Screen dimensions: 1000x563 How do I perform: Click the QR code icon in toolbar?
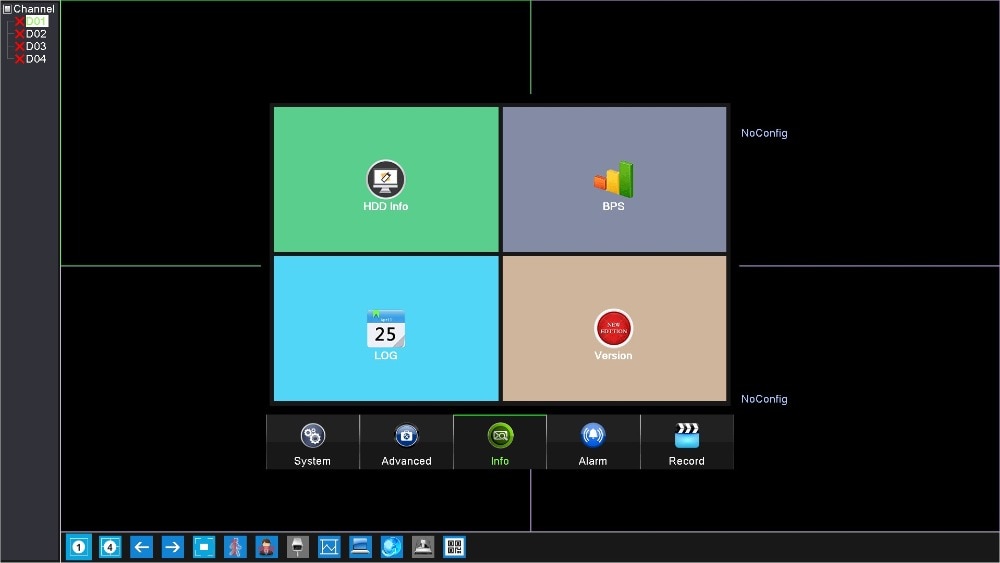pos(454,547)
